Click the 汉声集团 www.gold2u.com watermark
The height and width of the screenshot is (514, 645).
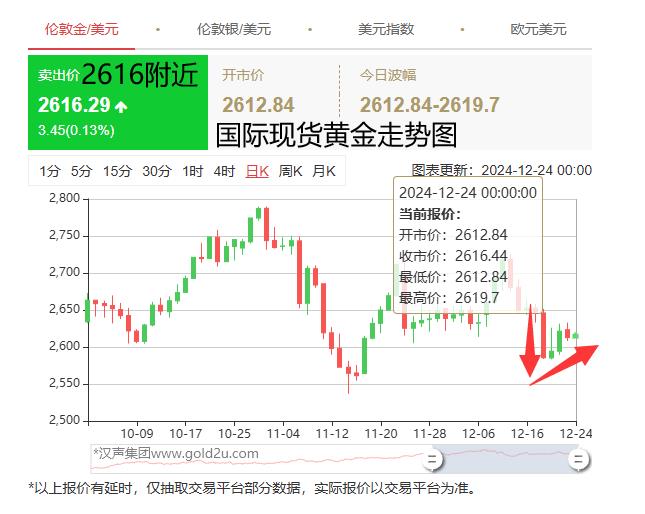176,453
